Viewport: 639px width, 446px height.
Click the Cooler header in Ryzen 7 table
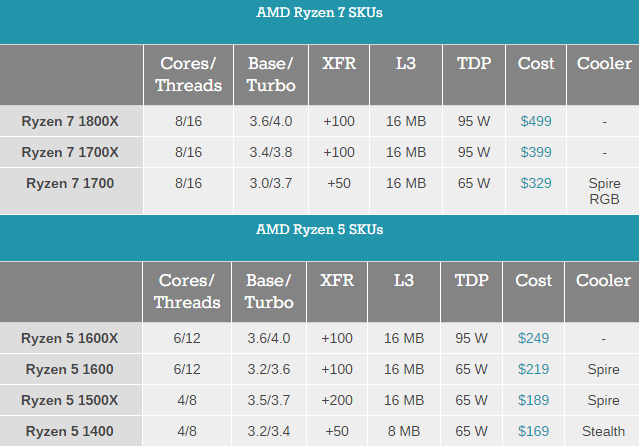603,75
